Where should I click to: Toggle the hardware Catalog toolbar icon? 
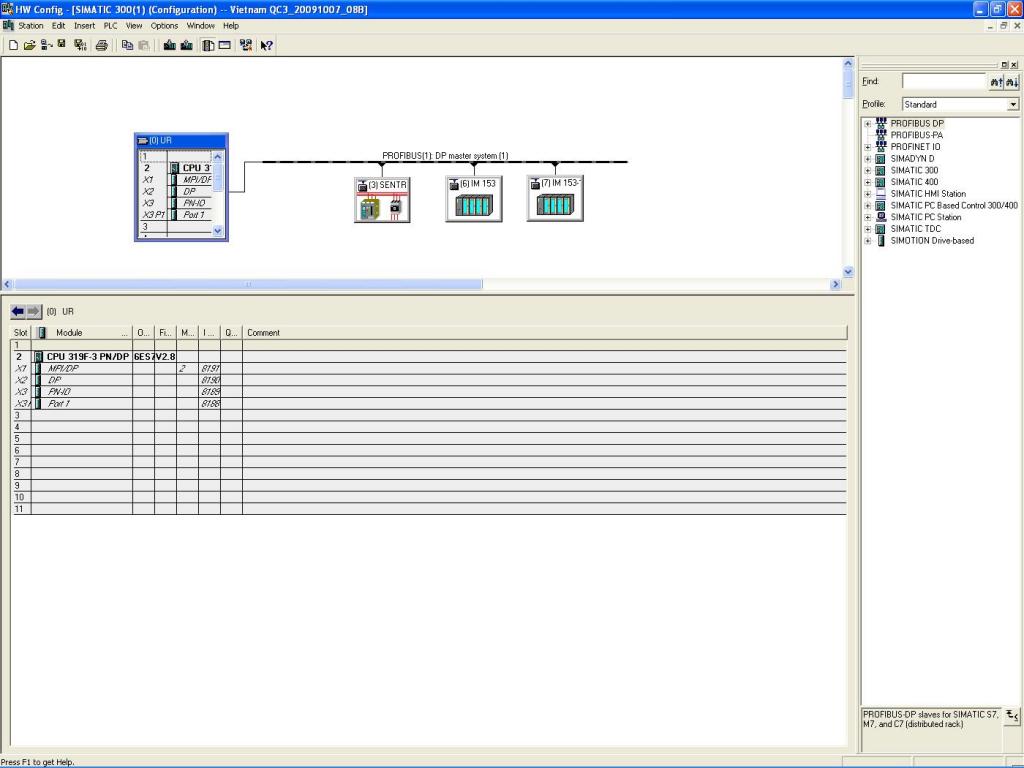pos(208,45)
